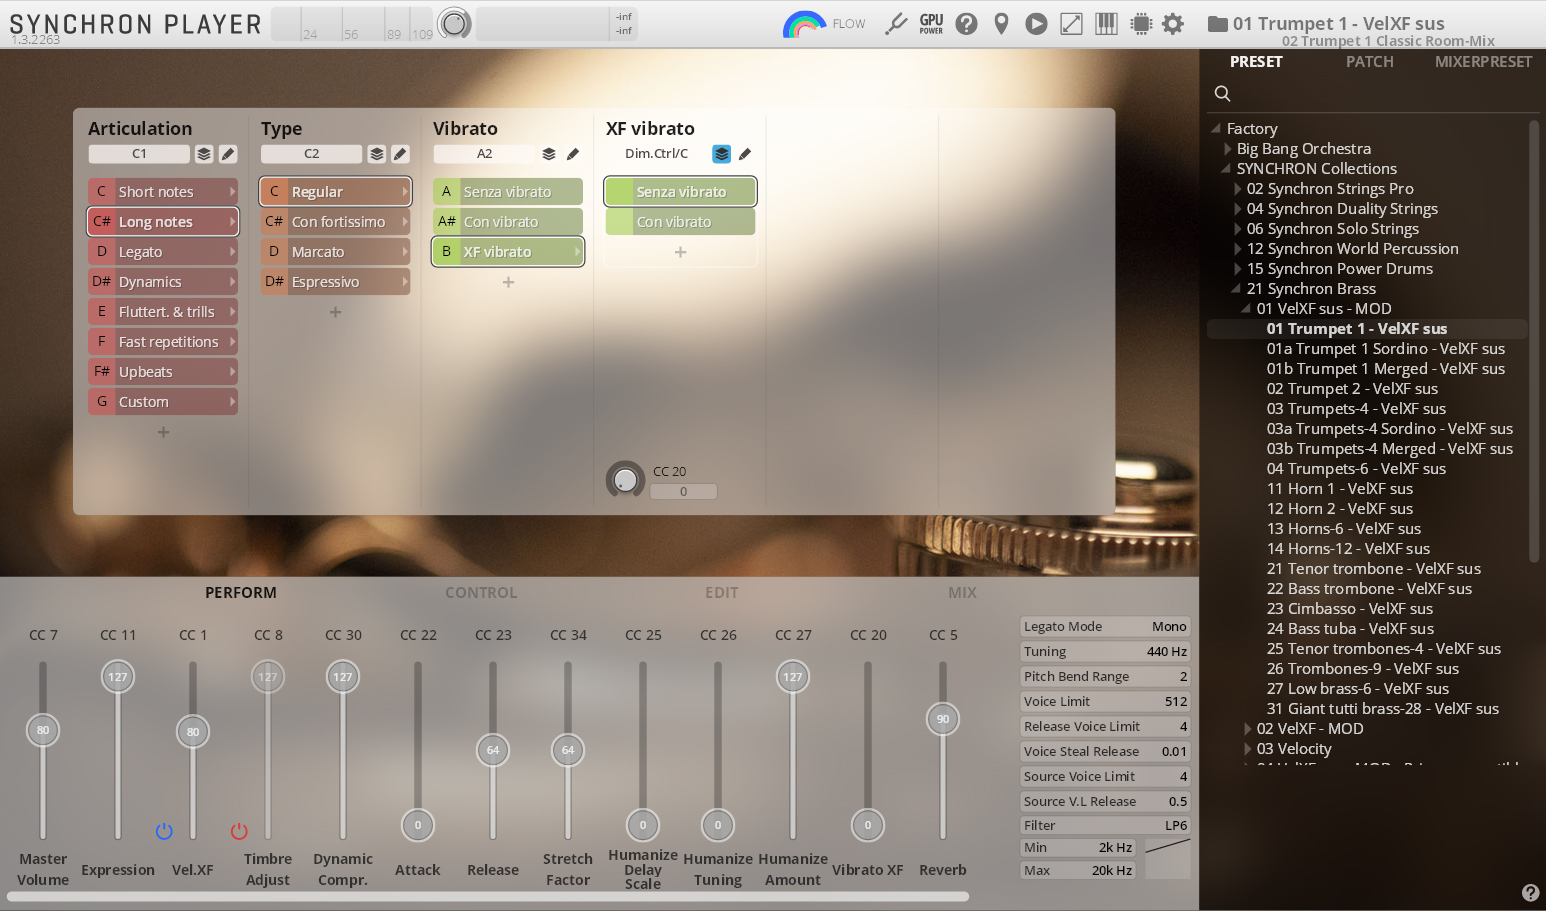Add a new Articulation slot with plus
Viewport: 1546px width, 911px height.
click(163, 432)
